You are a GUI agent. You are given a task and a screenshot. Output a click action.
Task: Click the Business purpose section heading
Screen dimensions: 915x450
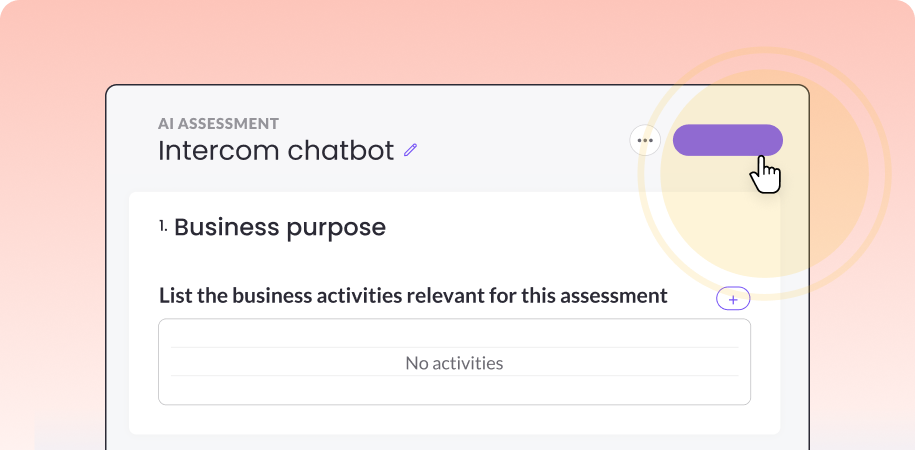tap(280, 228)
